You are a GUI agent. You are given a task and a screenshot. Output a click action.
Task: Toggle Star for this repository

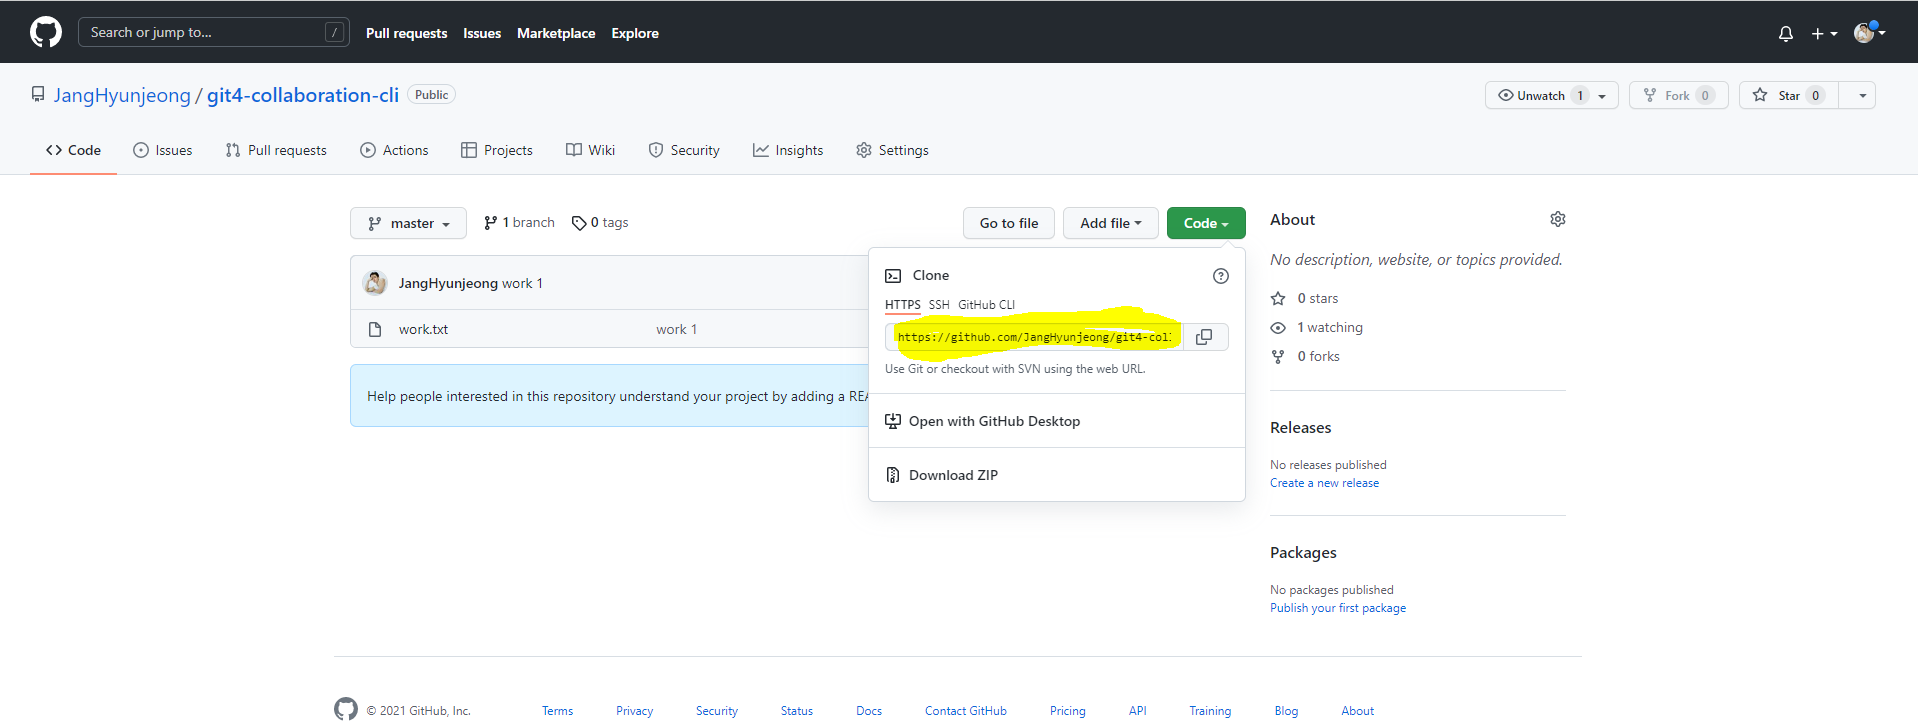[1789, 95]
